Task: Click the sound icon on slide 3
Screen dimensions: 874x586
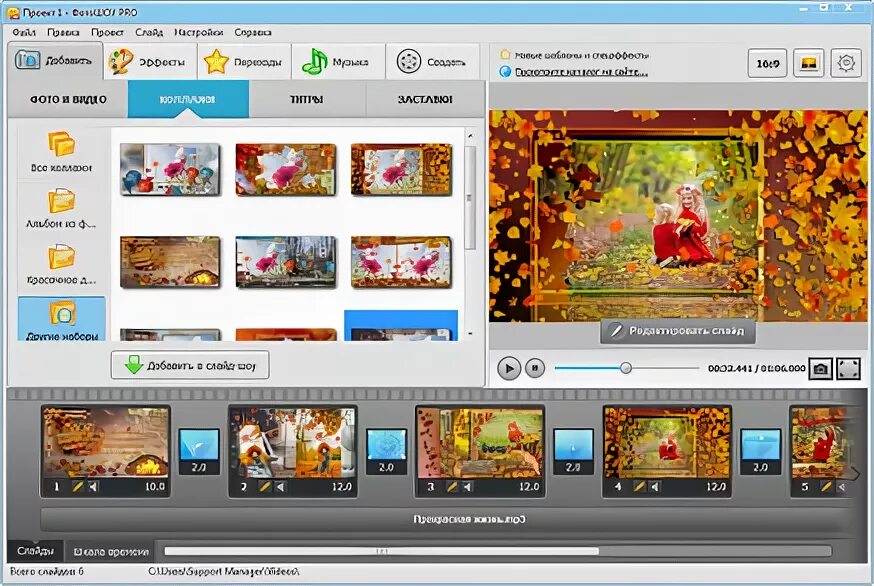Action: coord(468,487)
